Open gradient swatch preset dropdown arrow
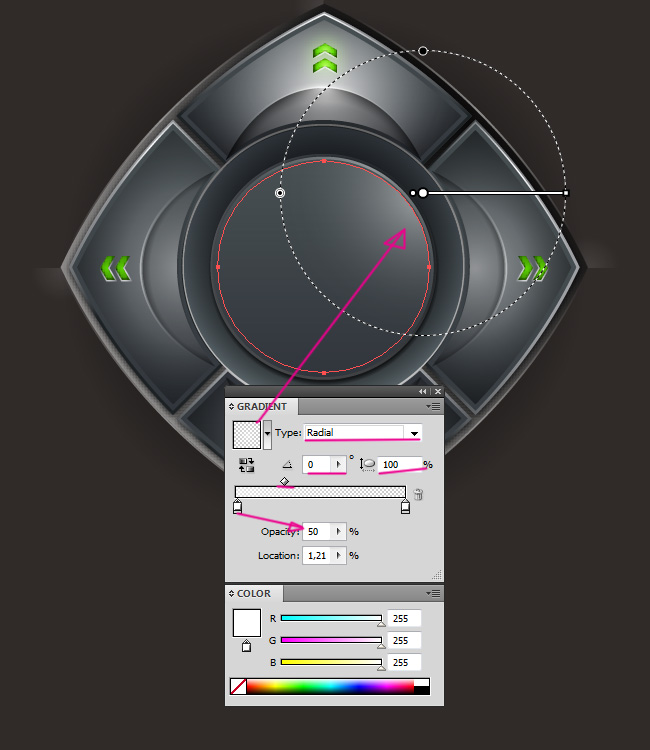 (267, 434)
